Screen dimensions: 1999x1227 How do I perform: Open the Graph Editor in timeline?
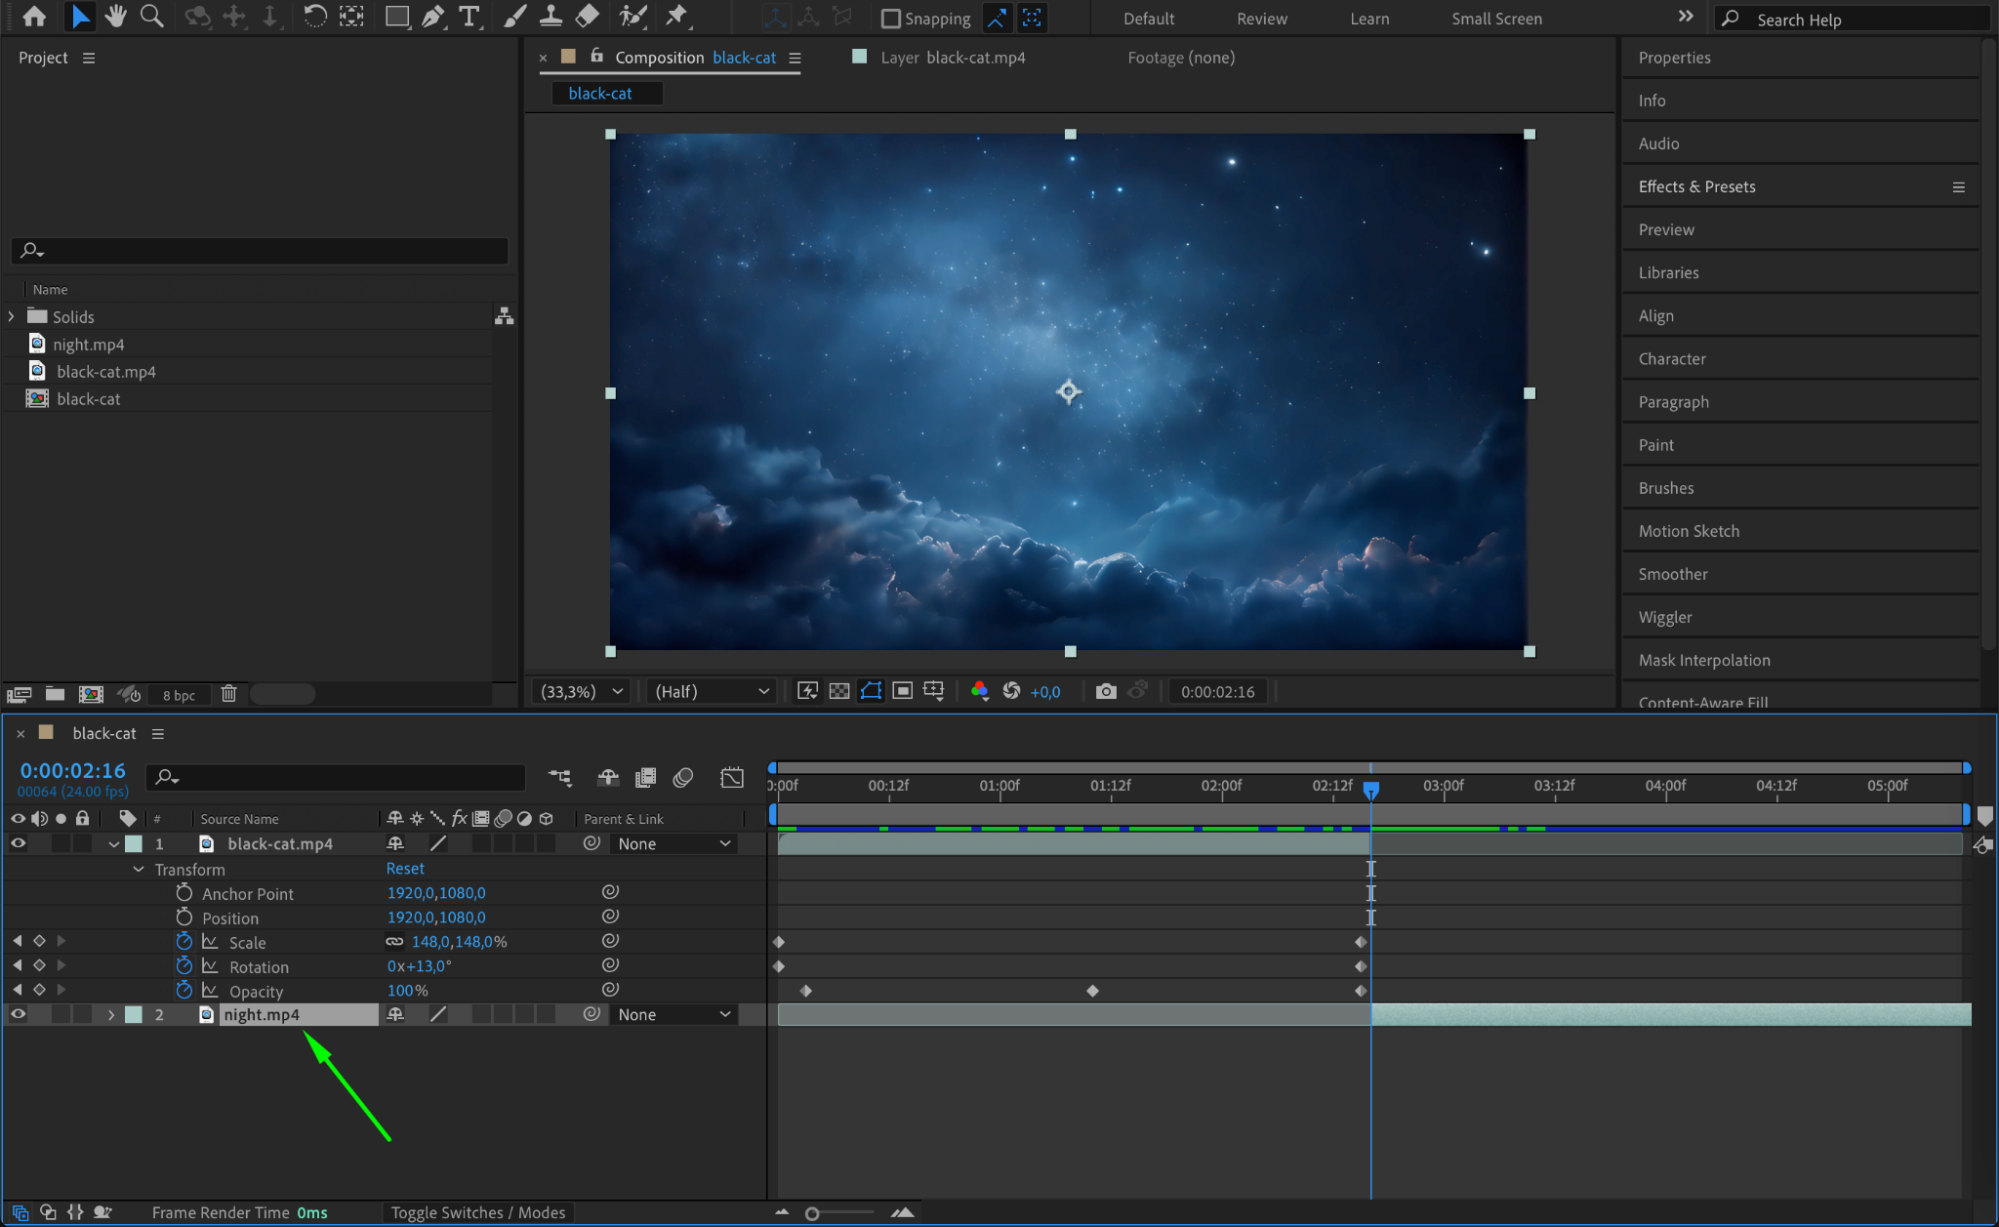click(731, 777)
